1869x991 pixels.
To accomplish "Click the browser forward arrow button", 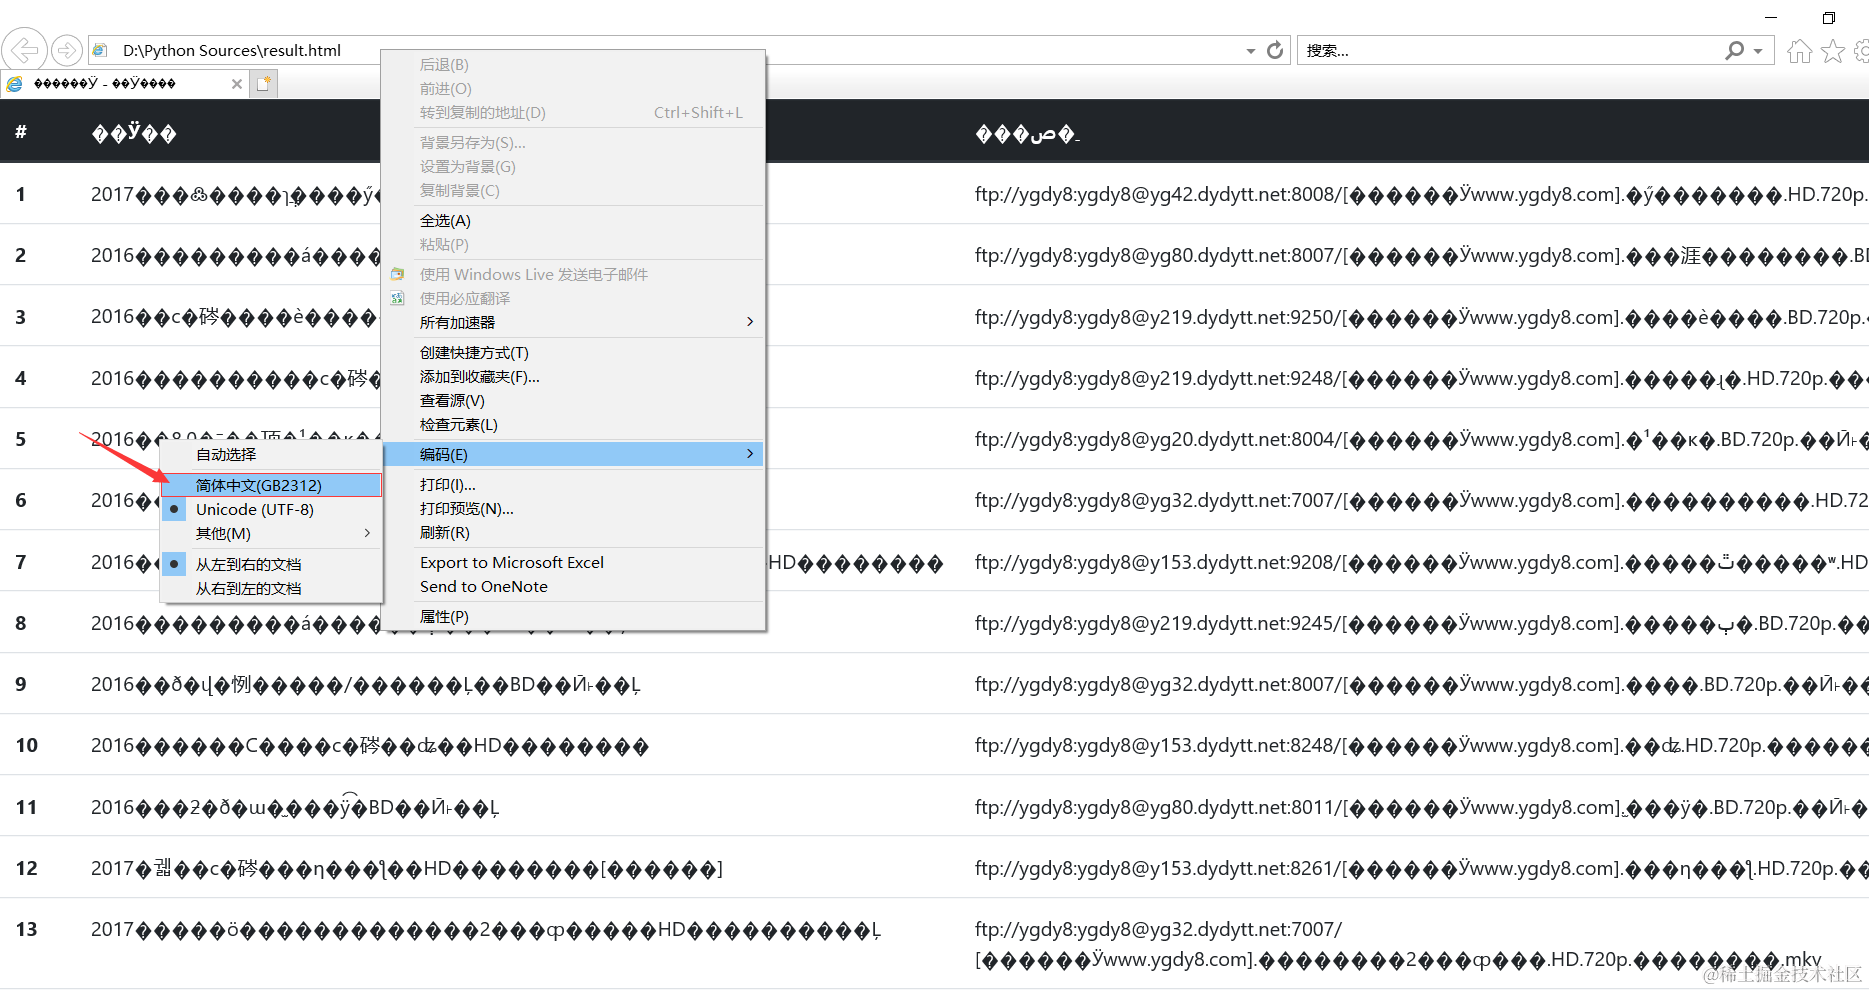I will coord(66,50).
